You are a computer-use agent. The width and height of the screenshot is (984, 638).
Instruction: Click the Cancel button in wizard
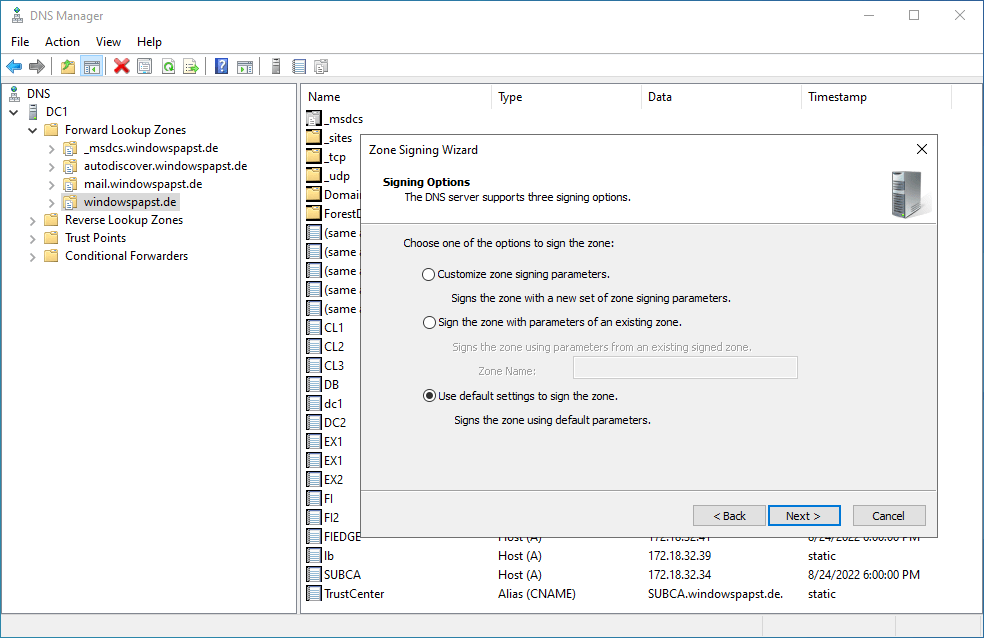pos(888,516)
